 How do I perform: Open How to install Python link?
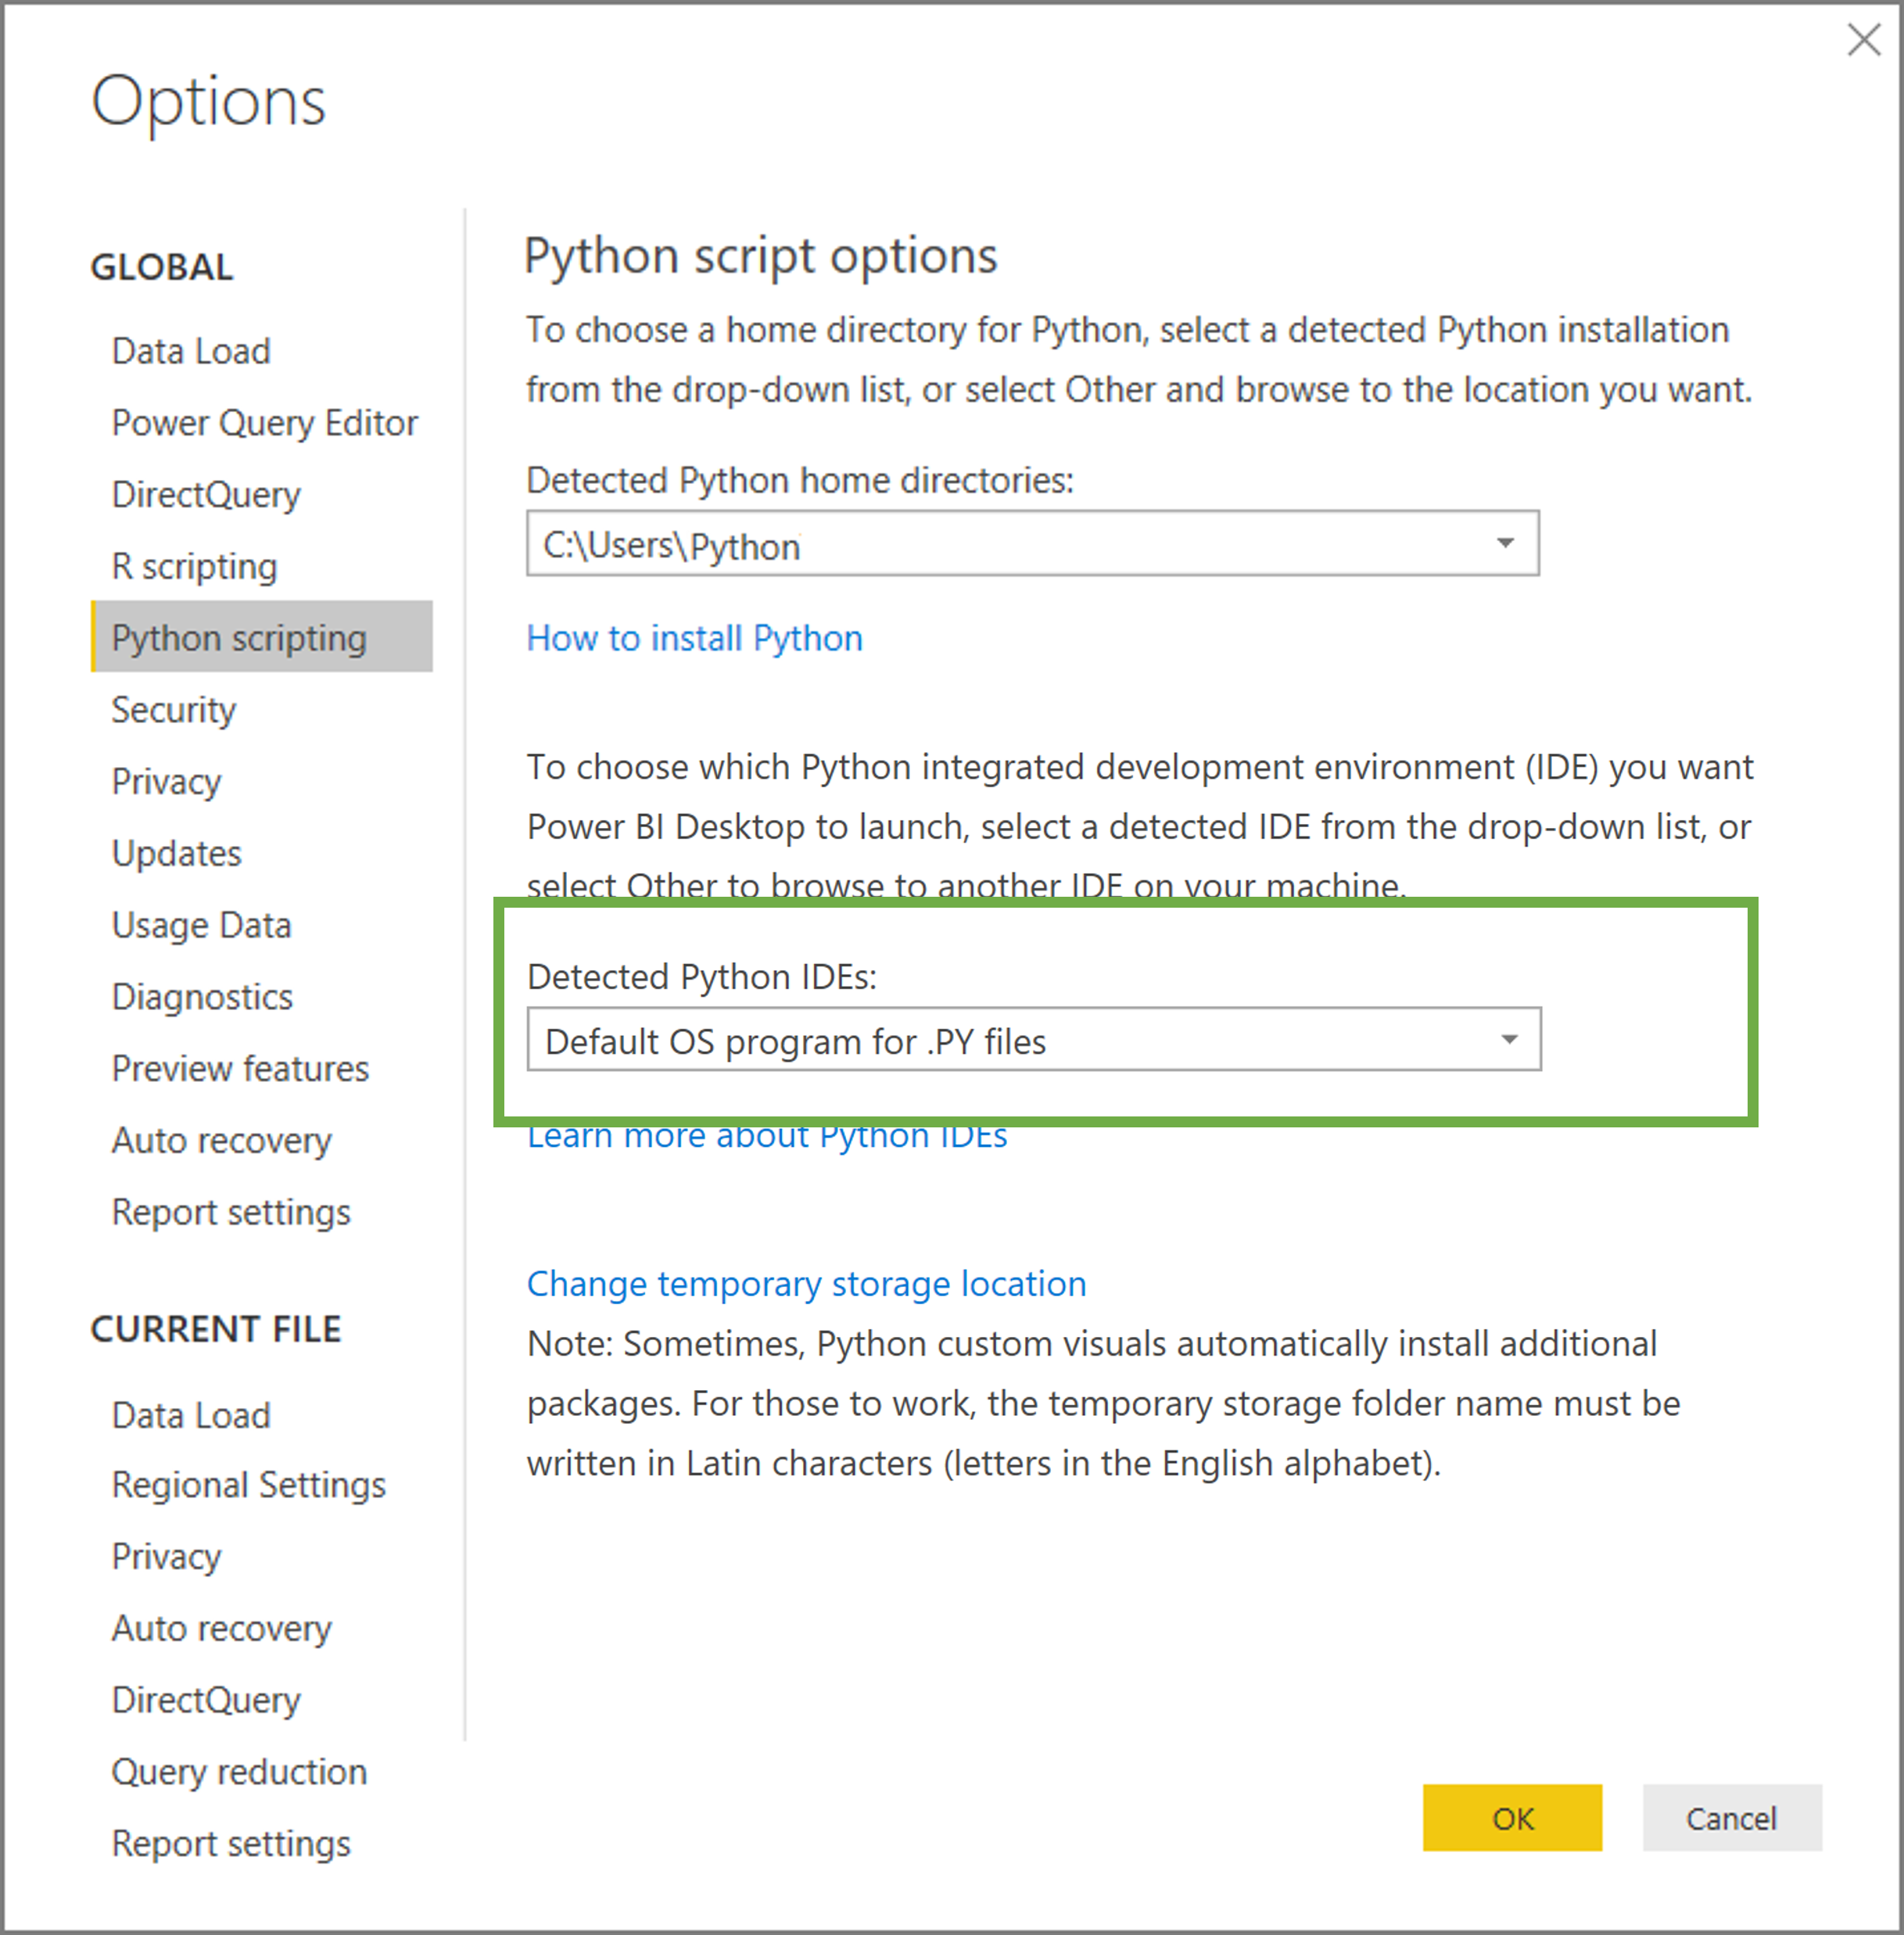(694, 638)
